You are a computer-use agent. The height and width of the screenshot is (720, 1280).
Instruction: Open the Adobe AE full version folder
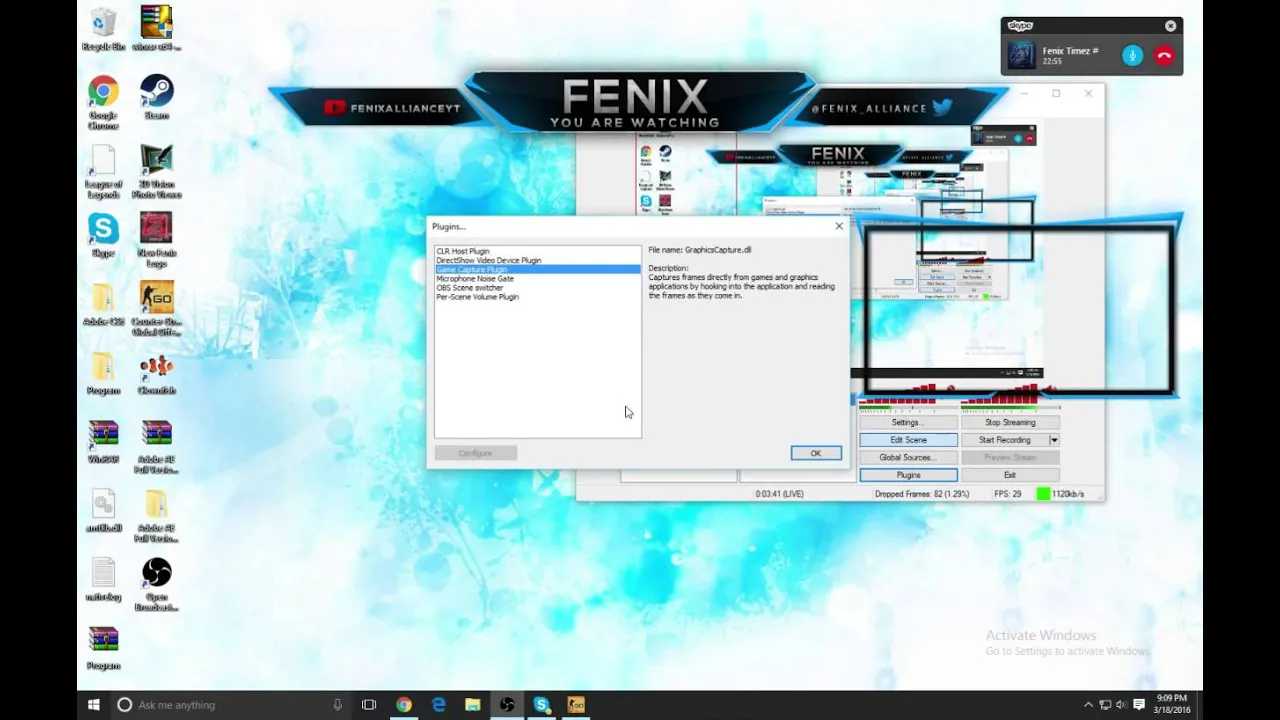tap(157, 515)
